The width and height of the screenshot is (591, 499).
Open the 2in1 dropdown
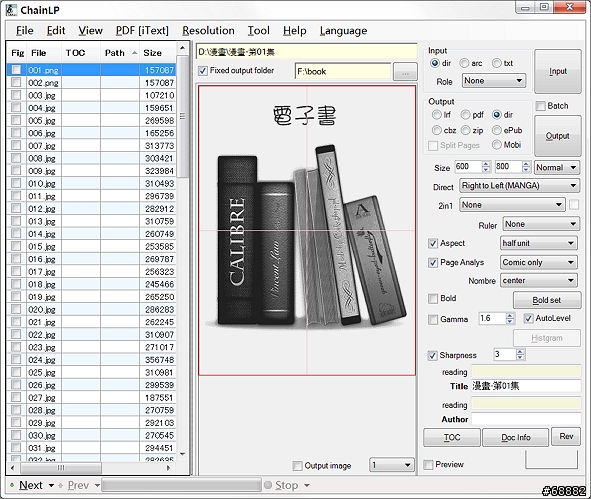(x=512, y=205)
